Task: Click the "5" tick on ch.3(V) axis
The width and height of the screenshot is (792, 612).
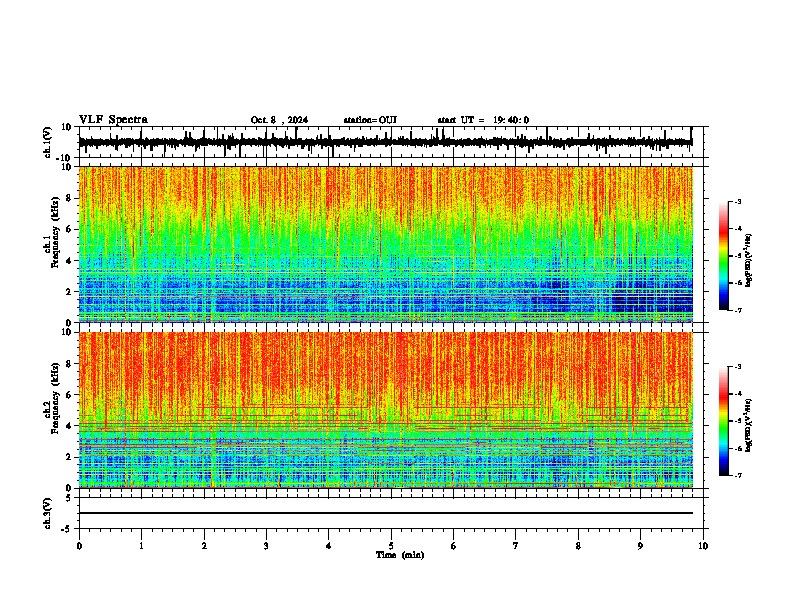Action: click(69, 497)
